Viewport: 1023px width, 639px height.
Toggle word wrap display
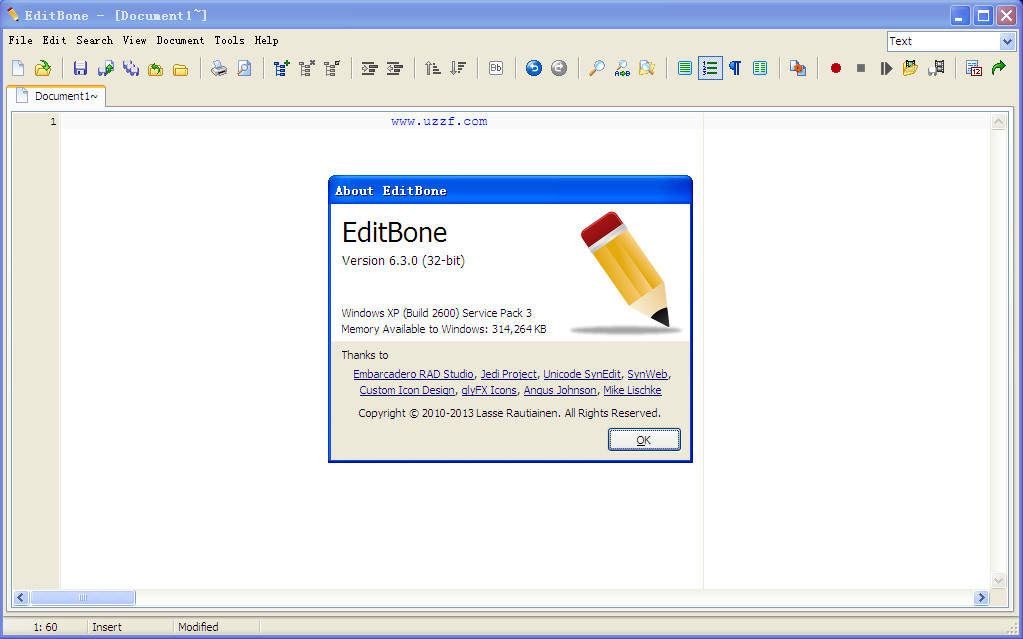[x=683, y=68]
